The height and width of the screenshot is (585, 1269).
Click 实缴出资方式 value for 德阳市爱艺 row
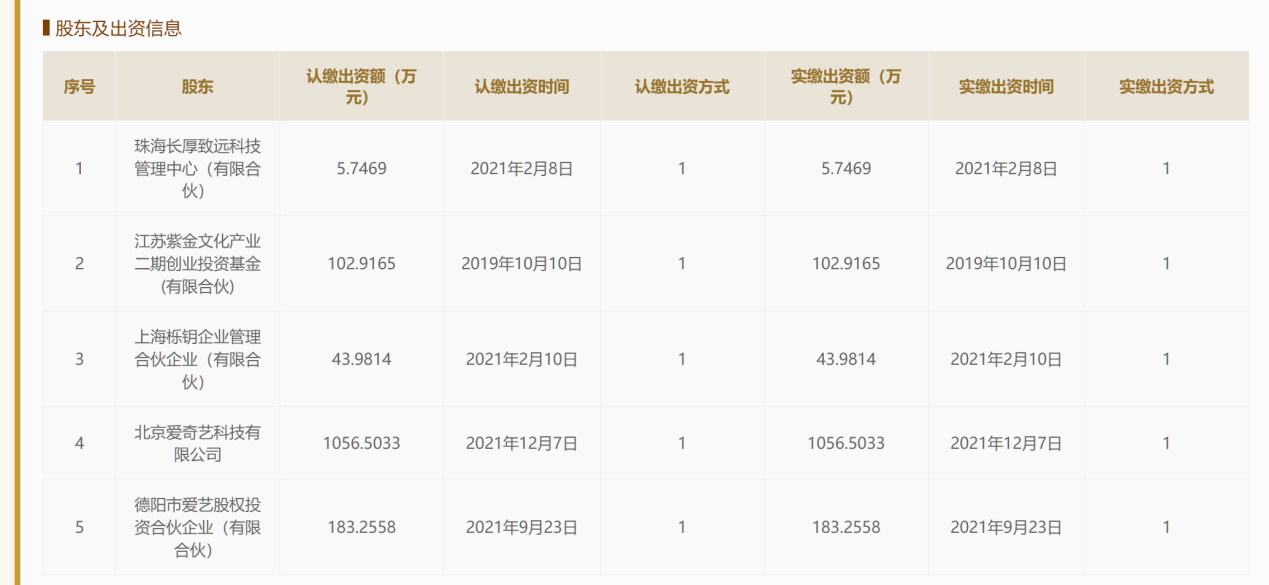click(x=1166, y=527)
